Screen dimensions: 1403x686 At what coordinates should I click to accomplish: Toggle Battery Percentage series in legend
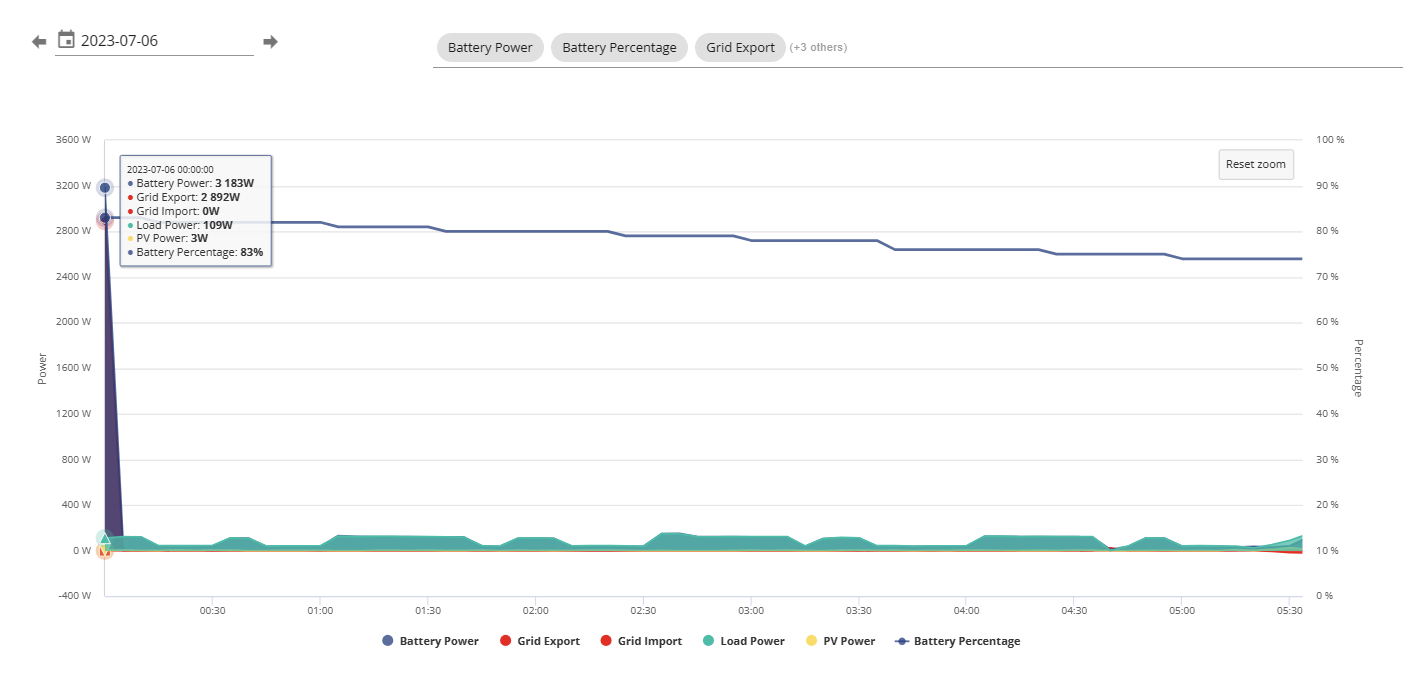tap(958, 641)
